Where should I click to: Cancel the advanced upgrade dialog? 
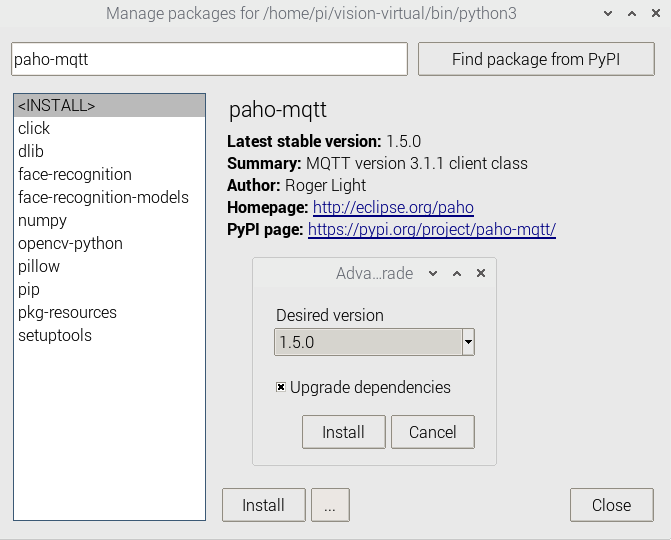[432, 432]
